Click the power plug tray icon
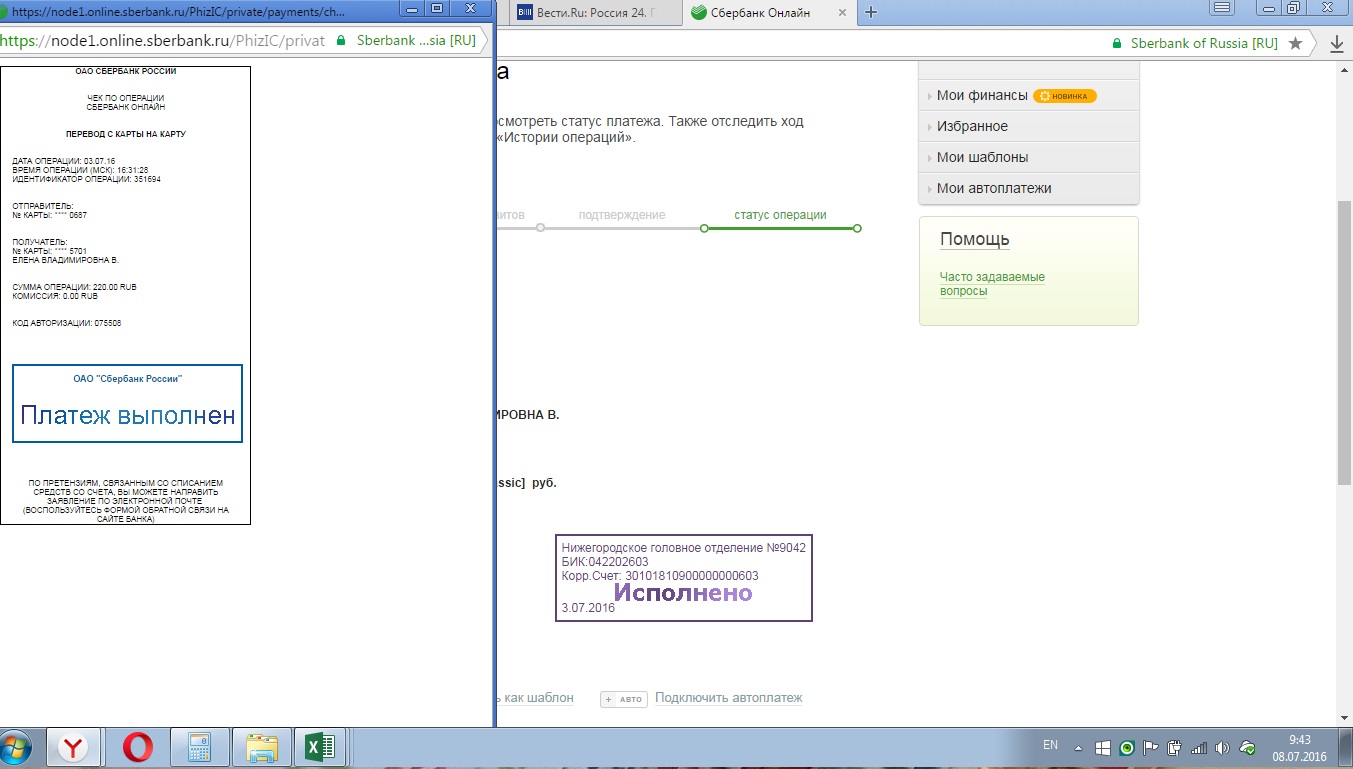Screen dimensions: 1353x769 point(1175,748)
